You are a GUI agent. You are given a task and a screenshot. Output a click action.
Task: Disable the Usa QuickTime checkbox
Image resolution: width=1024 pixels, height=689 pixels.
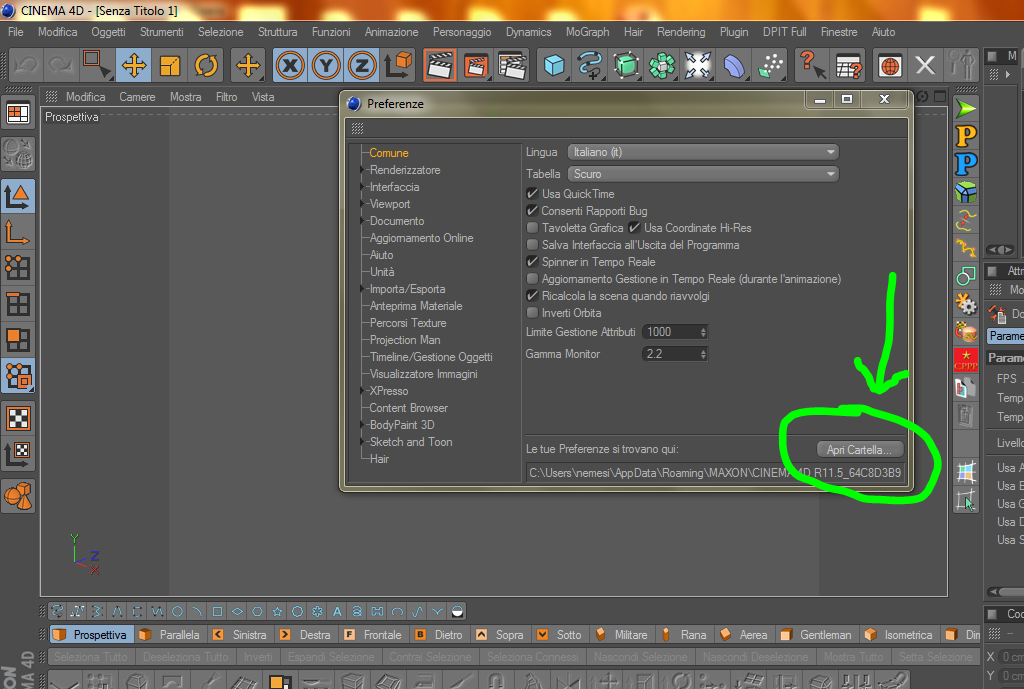(x=532, y=193)
